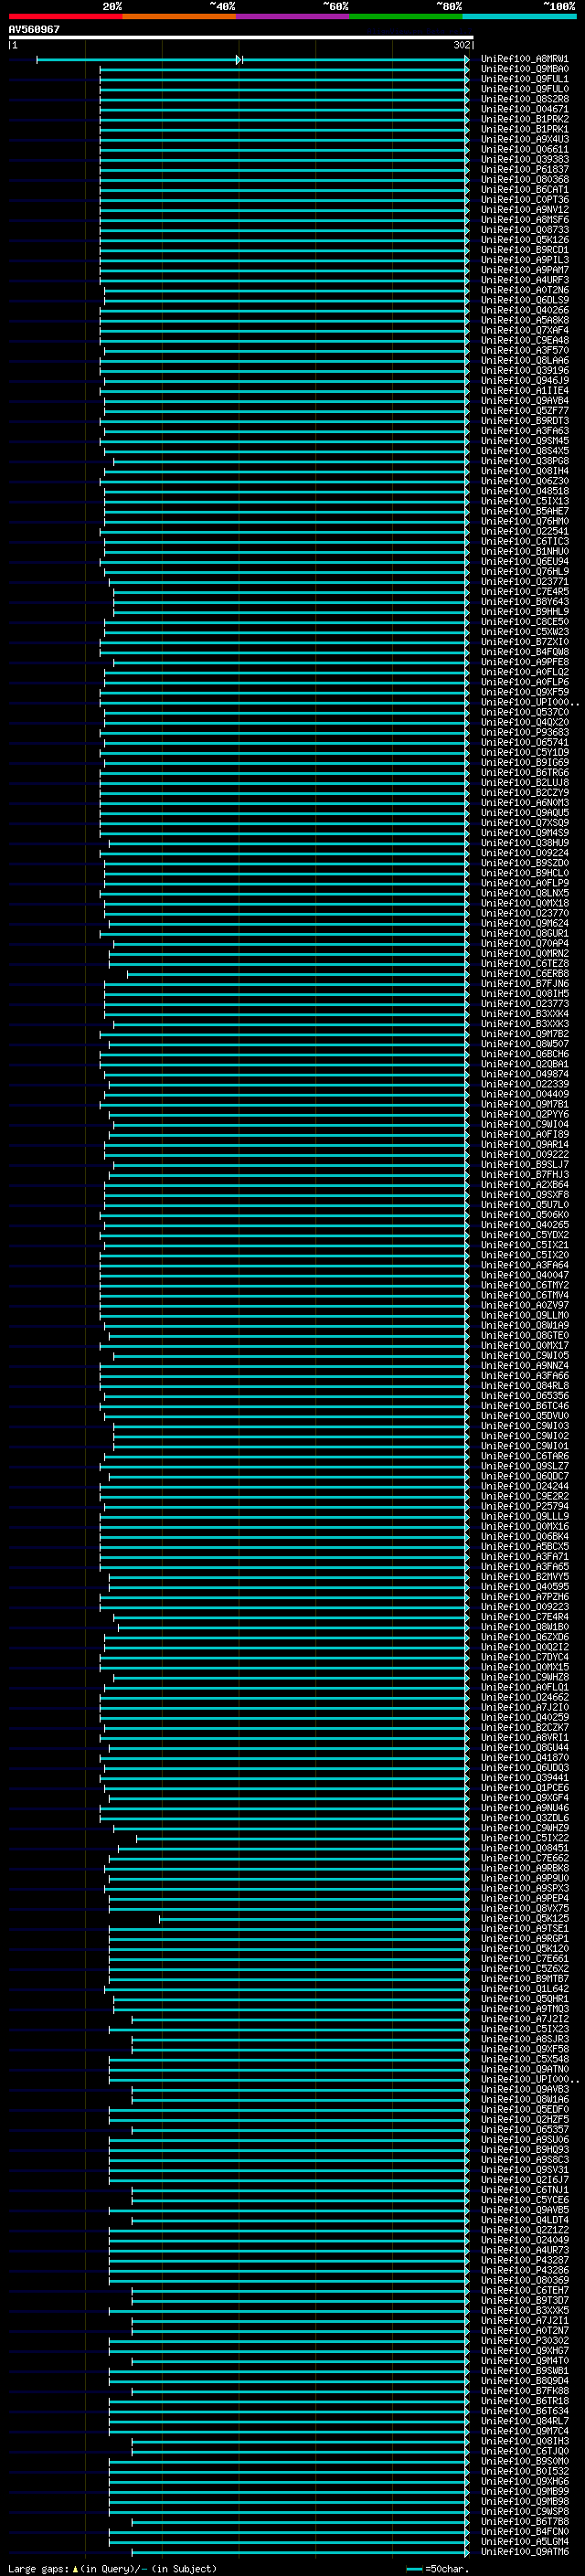Select the UniRef100_Q8VX75 label
The image size is (585, 2576).
524,1908
